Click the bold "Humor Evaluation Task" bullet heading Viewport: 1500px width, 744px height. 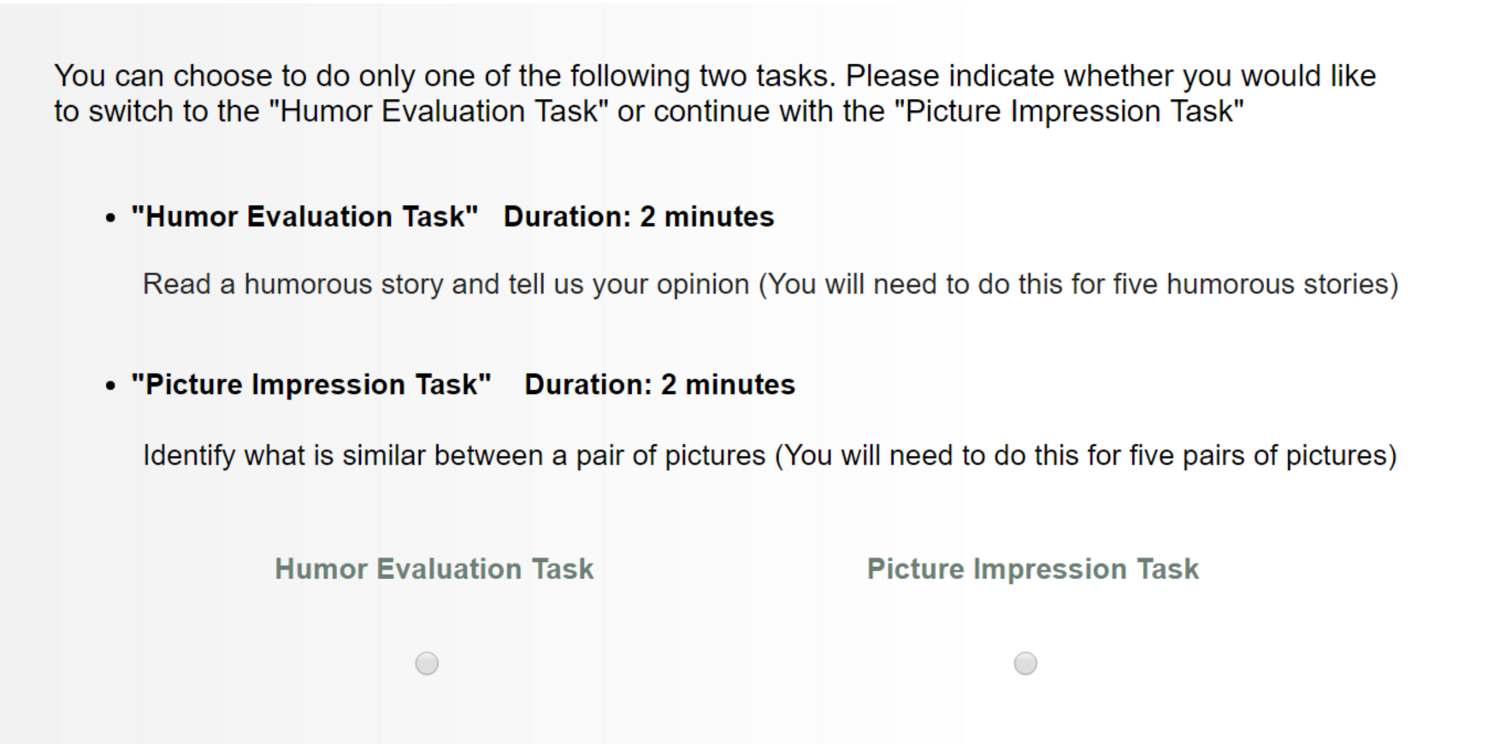(304, 217)
